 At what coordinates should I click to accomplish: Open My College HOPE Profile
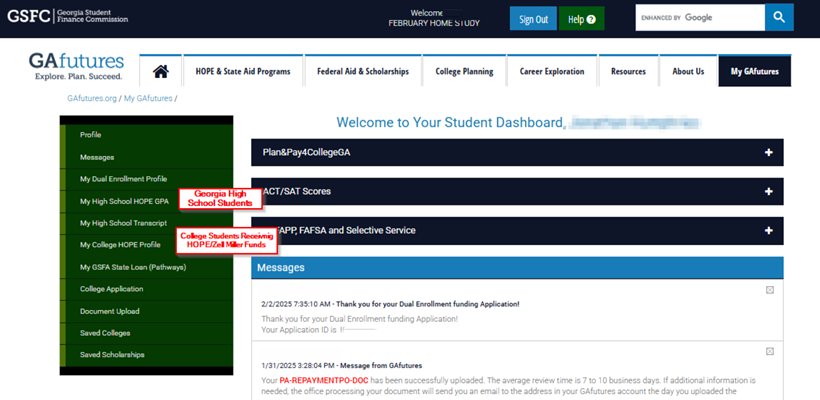click(x=146, y=245)
